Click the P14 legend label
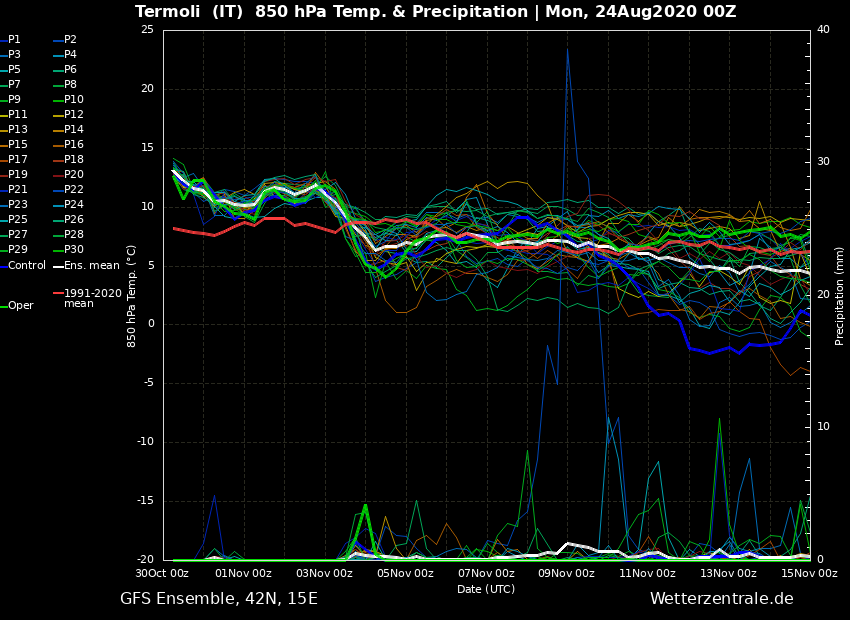Viewport: 850px width, 620px height. coord(73,130)
